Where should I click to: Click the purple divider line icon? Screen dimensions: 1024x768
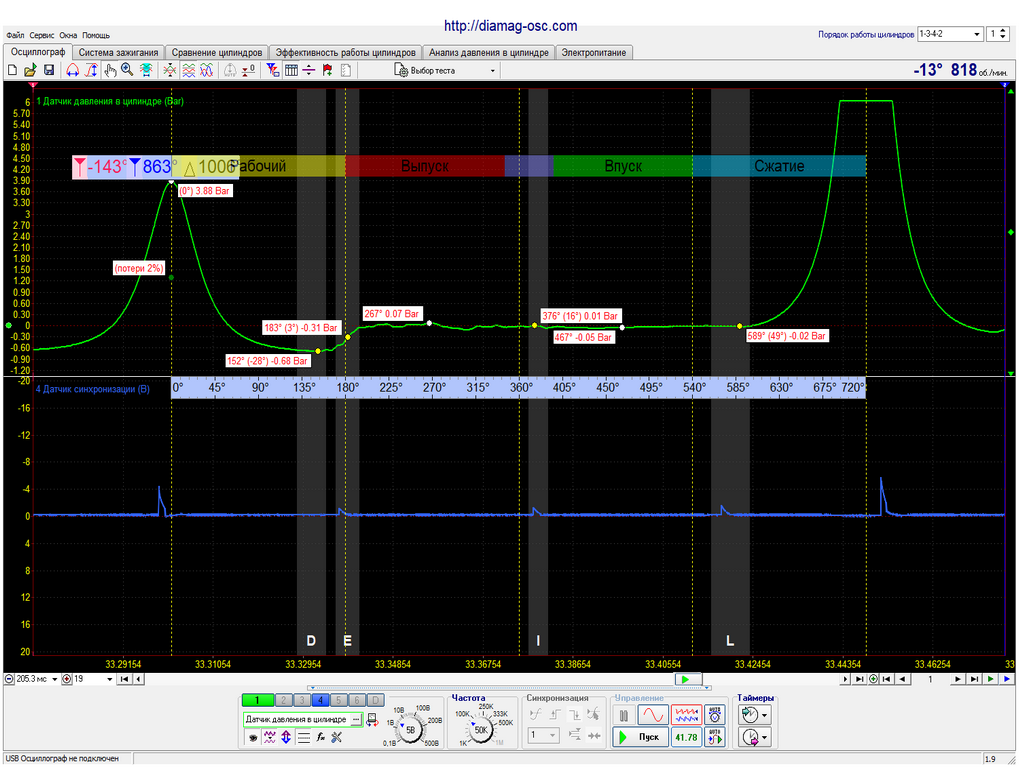click(x=309, y=70)
